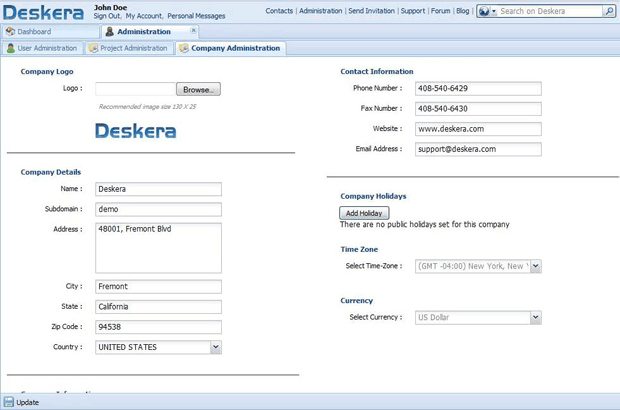Click the no public holidays message
The width and height of the screenshot is (620, 410).
[425, 225]
